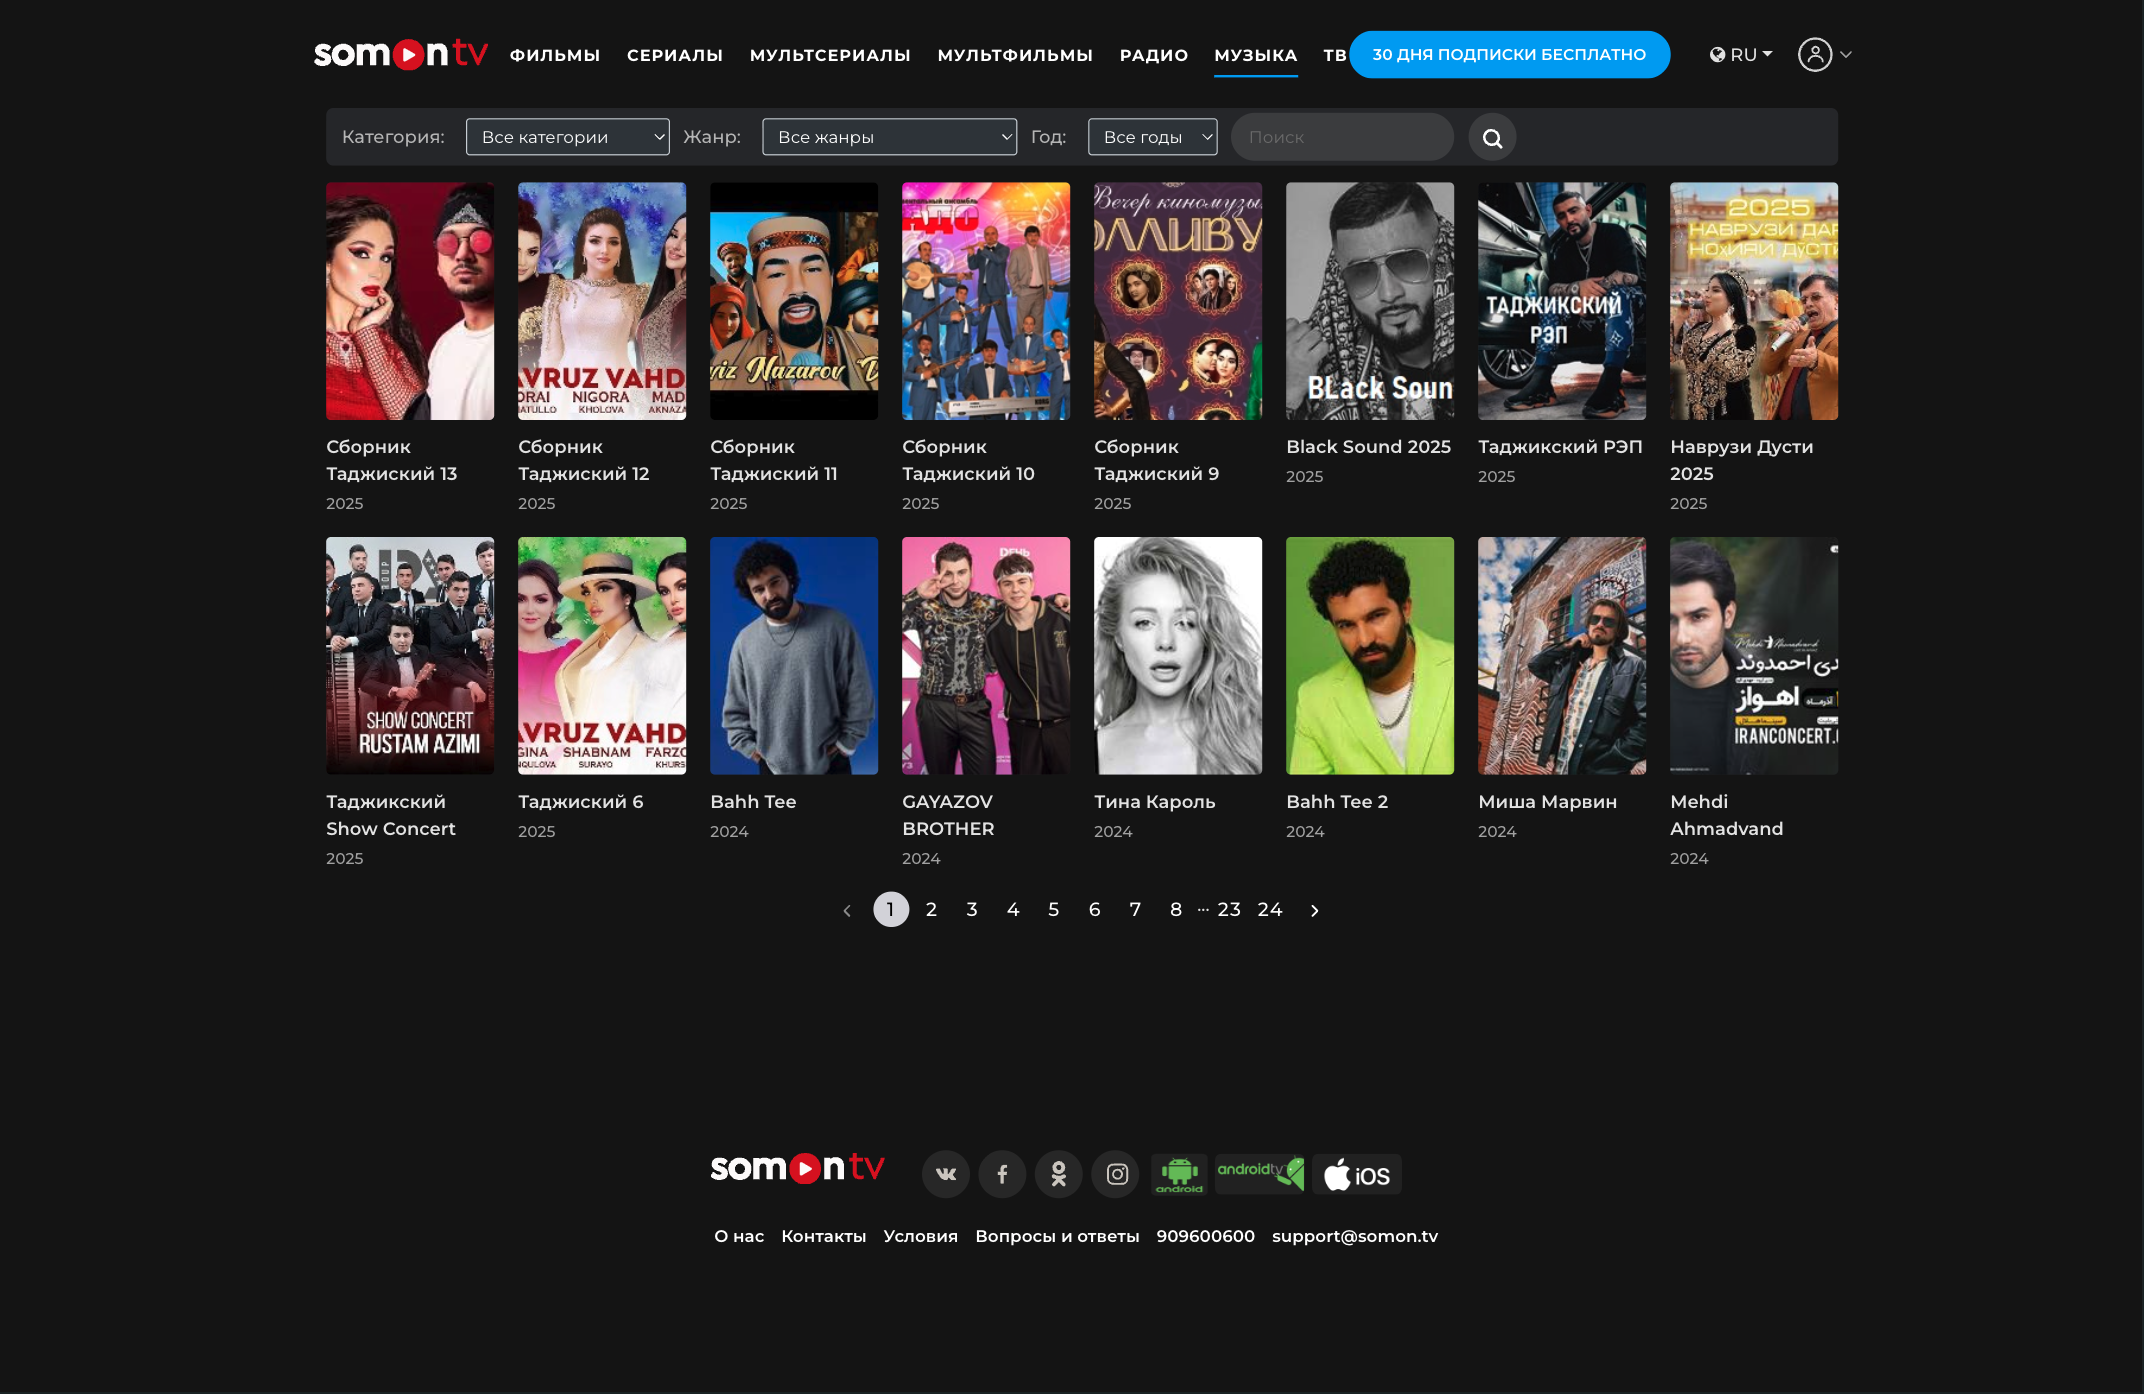Expand the Все категории dropdown
2144x1394 pixels.
568,137
